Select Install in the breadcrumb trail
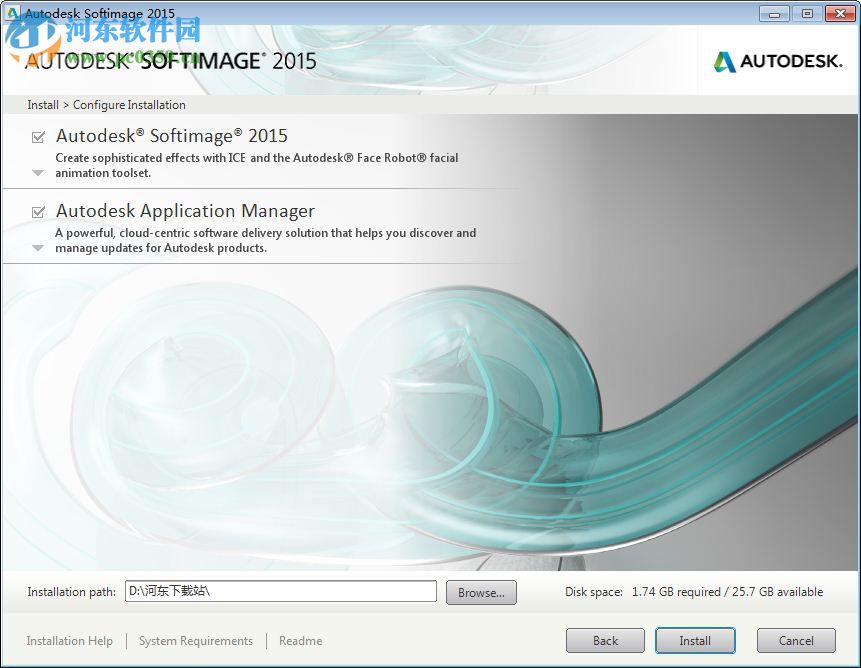The width and height of the screenshot is (861, 668). 42,104
